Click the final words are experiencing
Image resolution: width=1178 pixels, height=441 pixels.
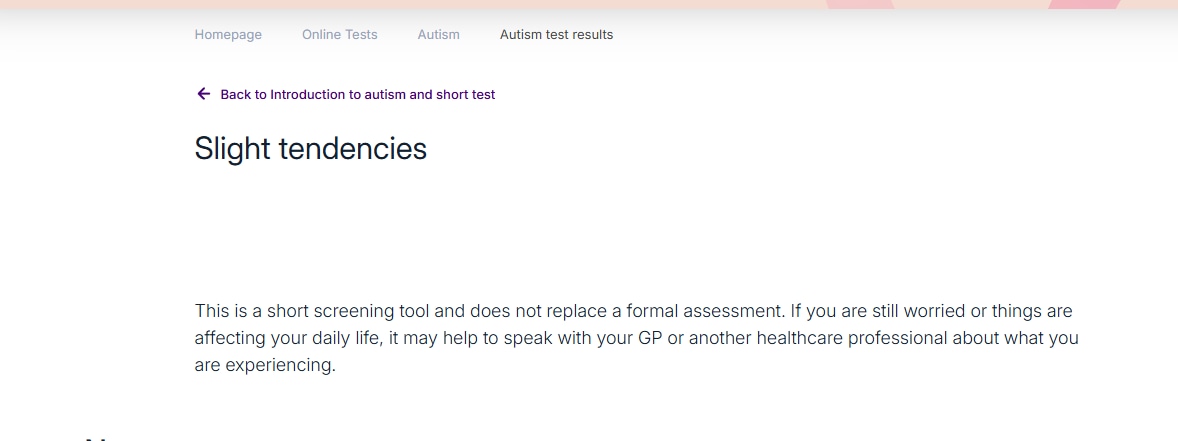264,365
